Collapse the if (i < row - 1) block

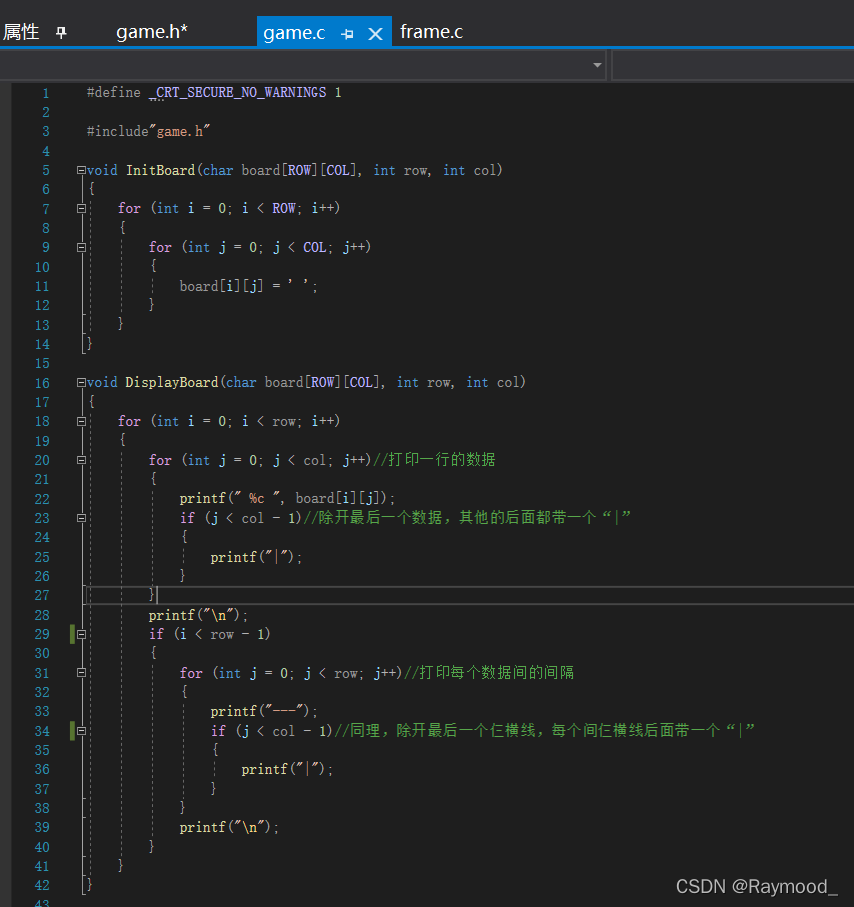click(x=82, y=634)
